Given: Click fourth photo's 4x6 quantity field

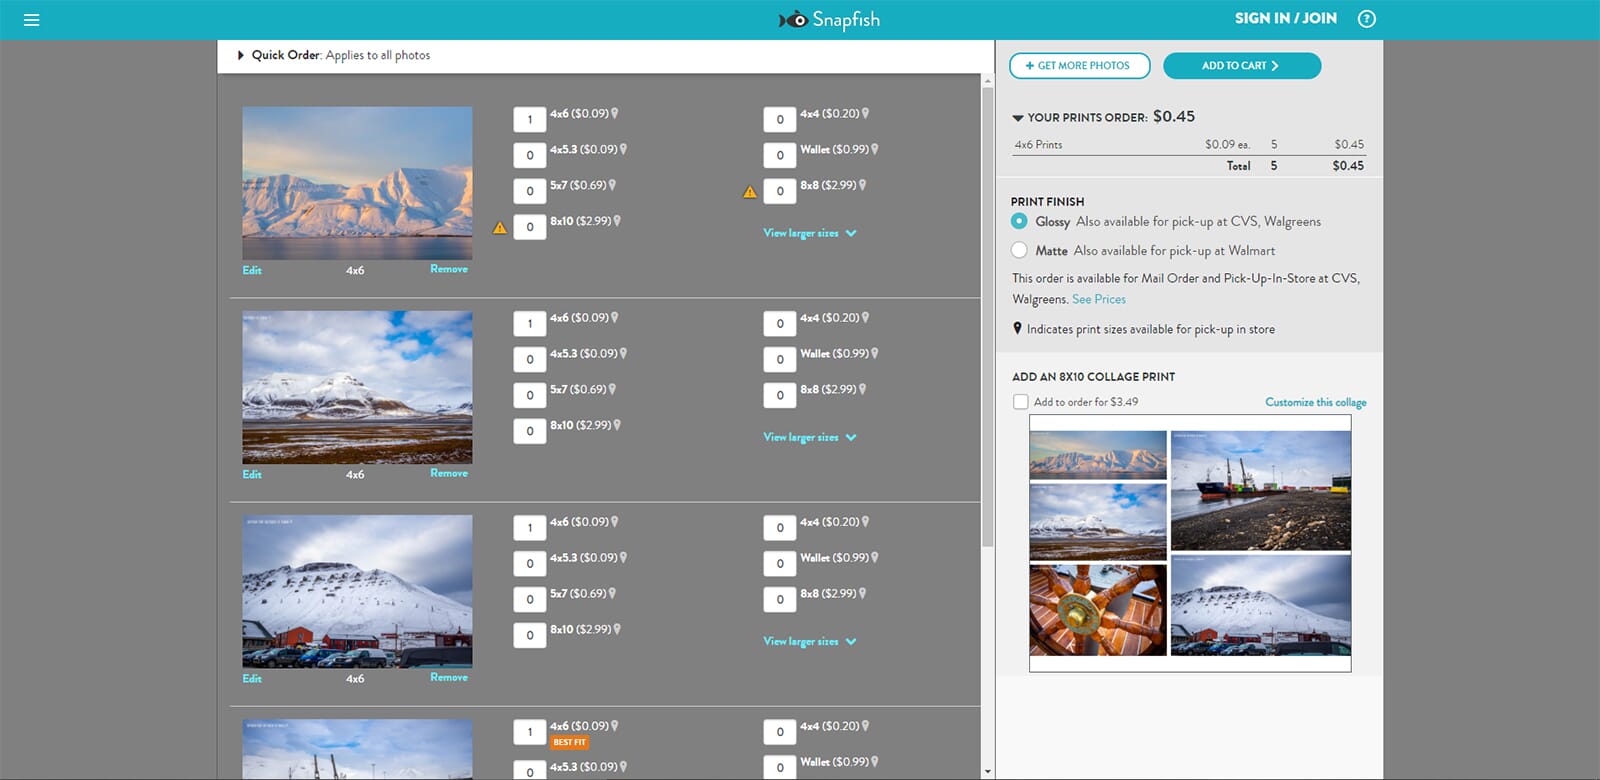Looking at the screenshot, I should 530,732.
